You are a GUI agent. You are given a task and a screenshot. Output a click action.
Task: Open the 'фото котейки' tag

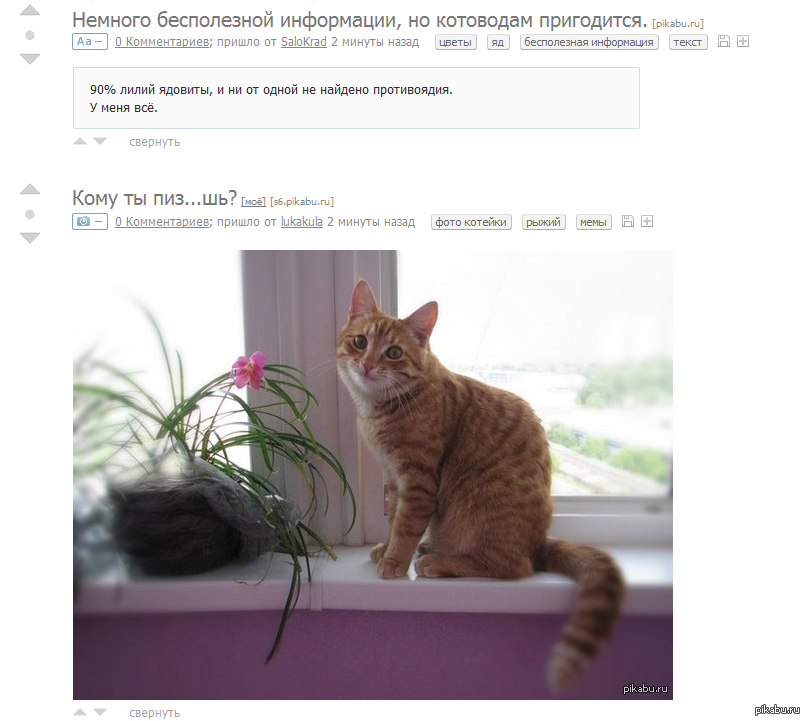(471, 222)
